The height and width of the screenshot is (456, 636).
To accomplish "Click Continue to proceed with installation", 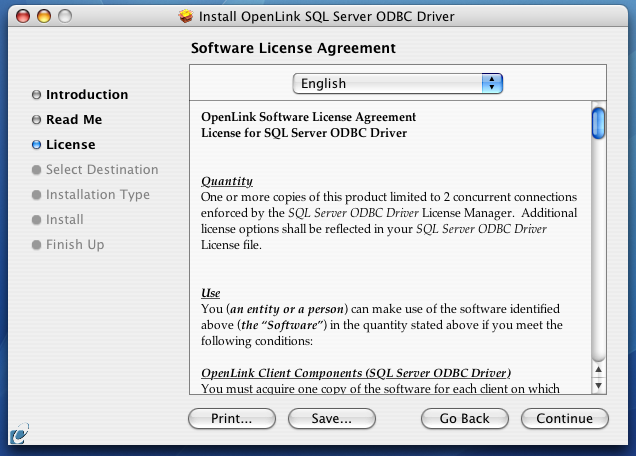I will [x=565, y=418].
